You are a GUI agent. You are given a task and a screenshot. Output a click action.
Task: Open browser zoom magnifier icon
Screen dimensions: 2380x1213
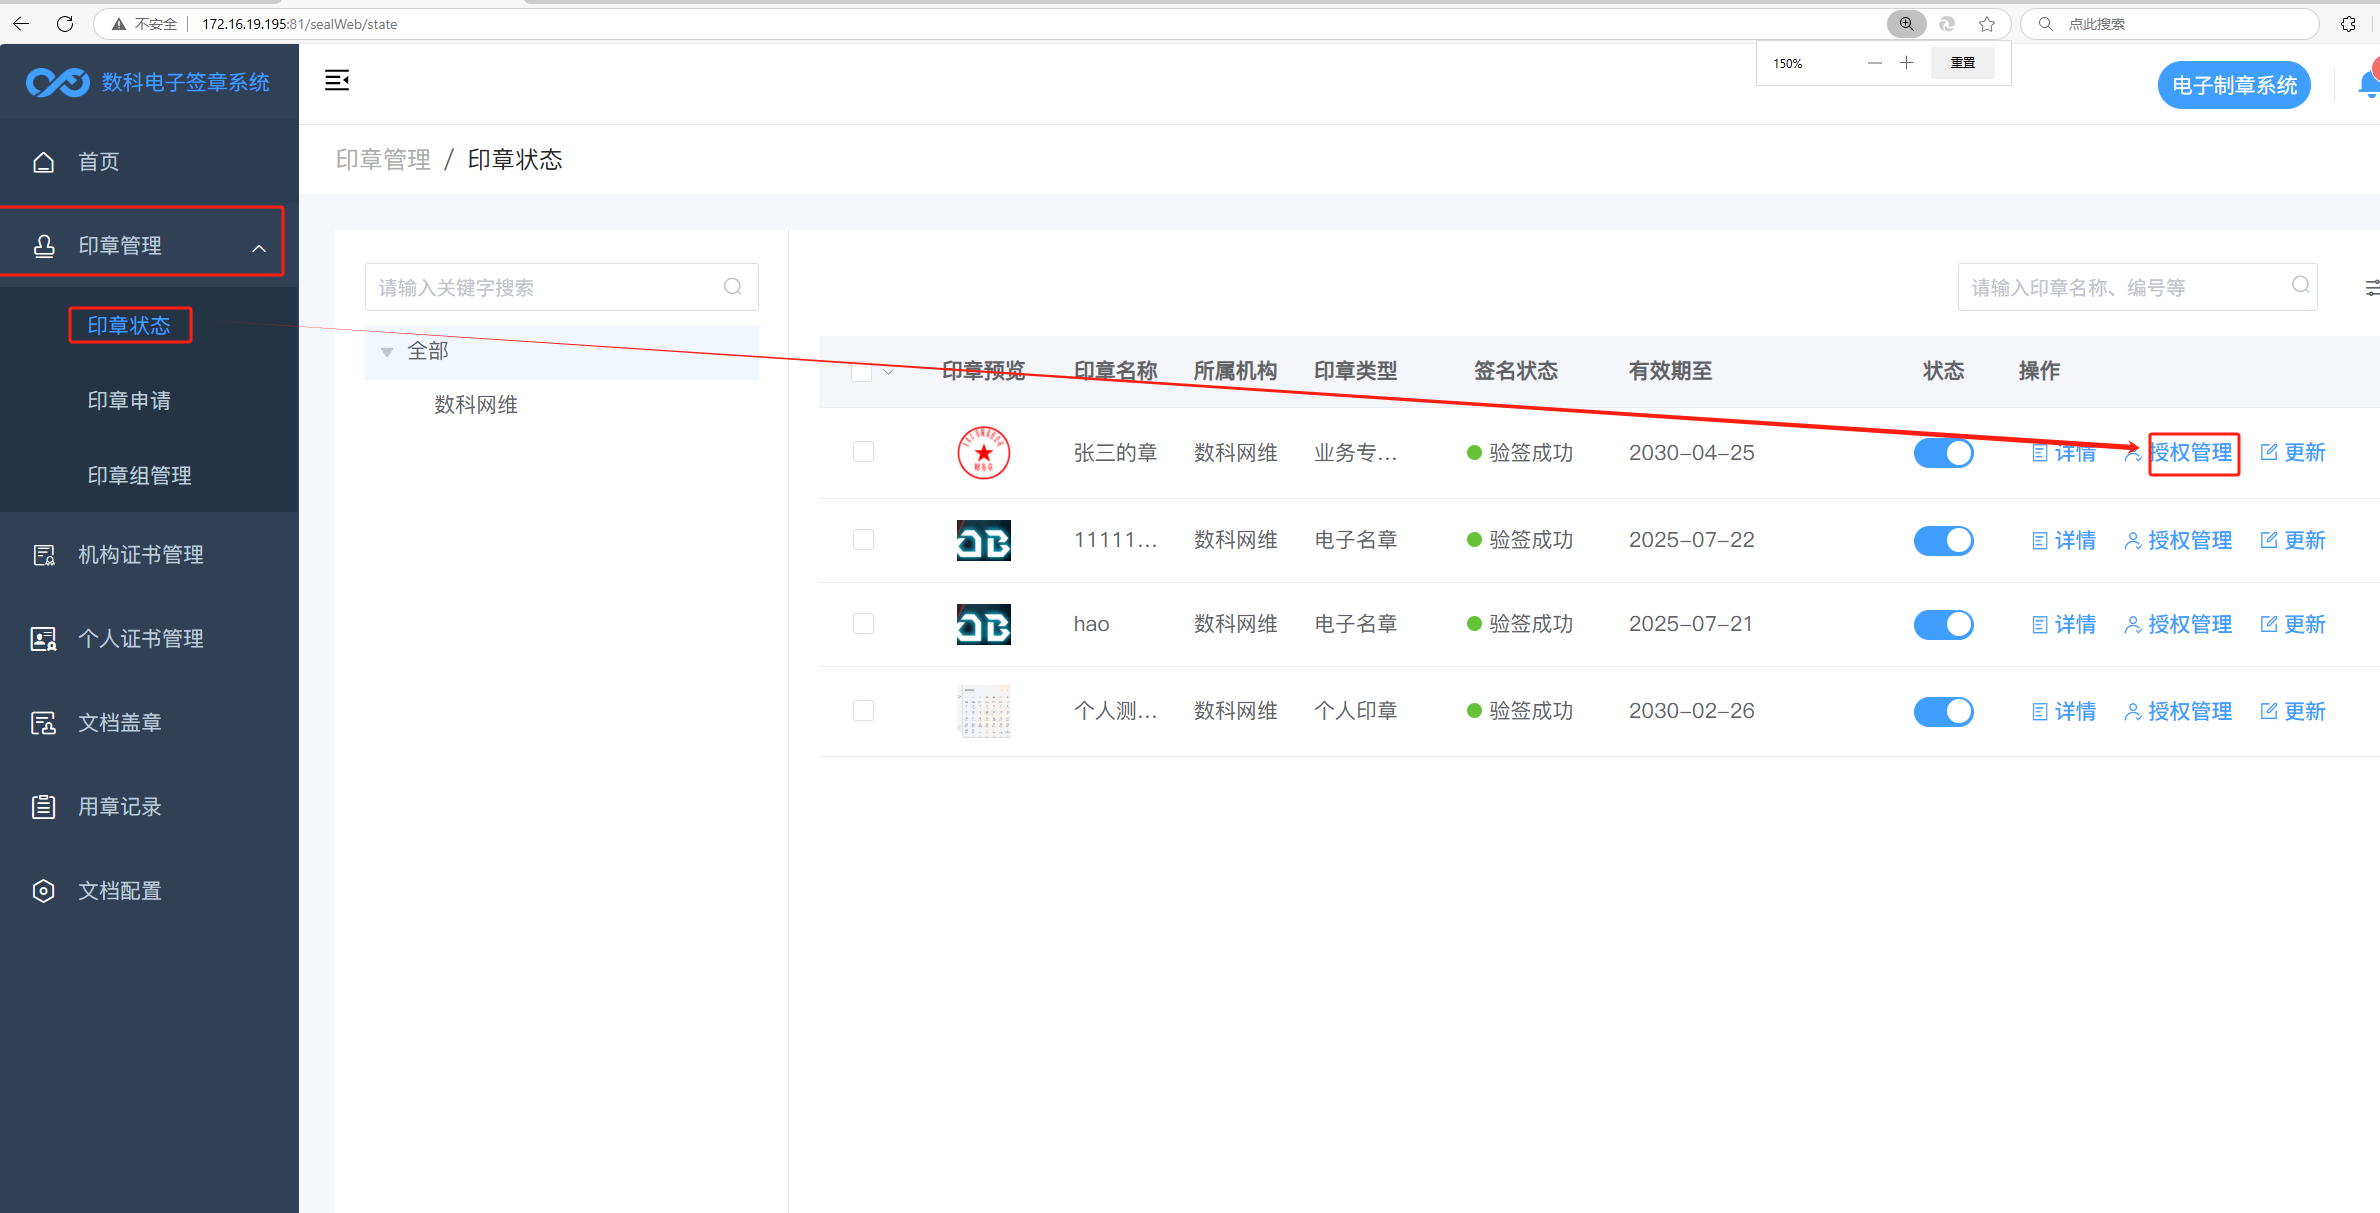coord(1906,24)
